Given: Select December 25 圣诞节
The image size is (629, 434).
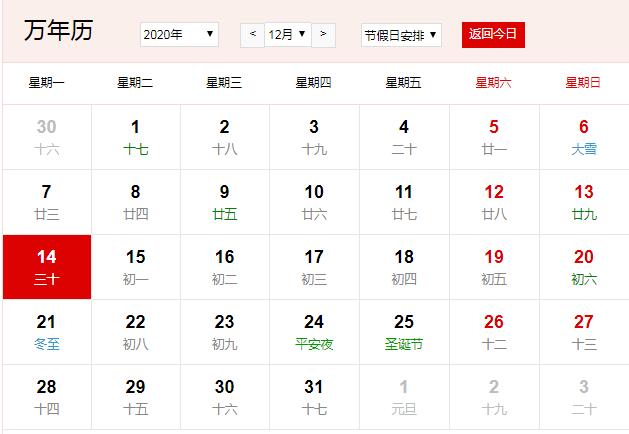Looking at the screenshot, I should tap(404, 332).
